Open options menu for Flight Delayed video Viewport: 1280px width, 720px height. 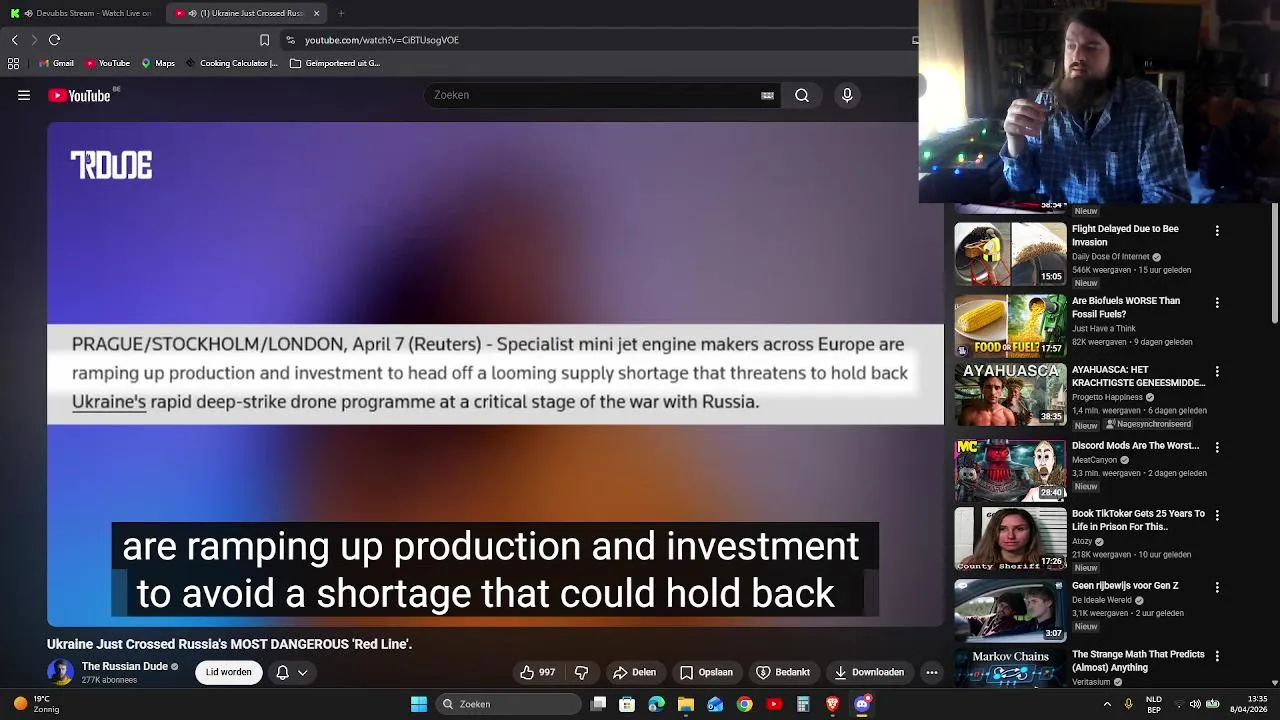pos(1217,231)
